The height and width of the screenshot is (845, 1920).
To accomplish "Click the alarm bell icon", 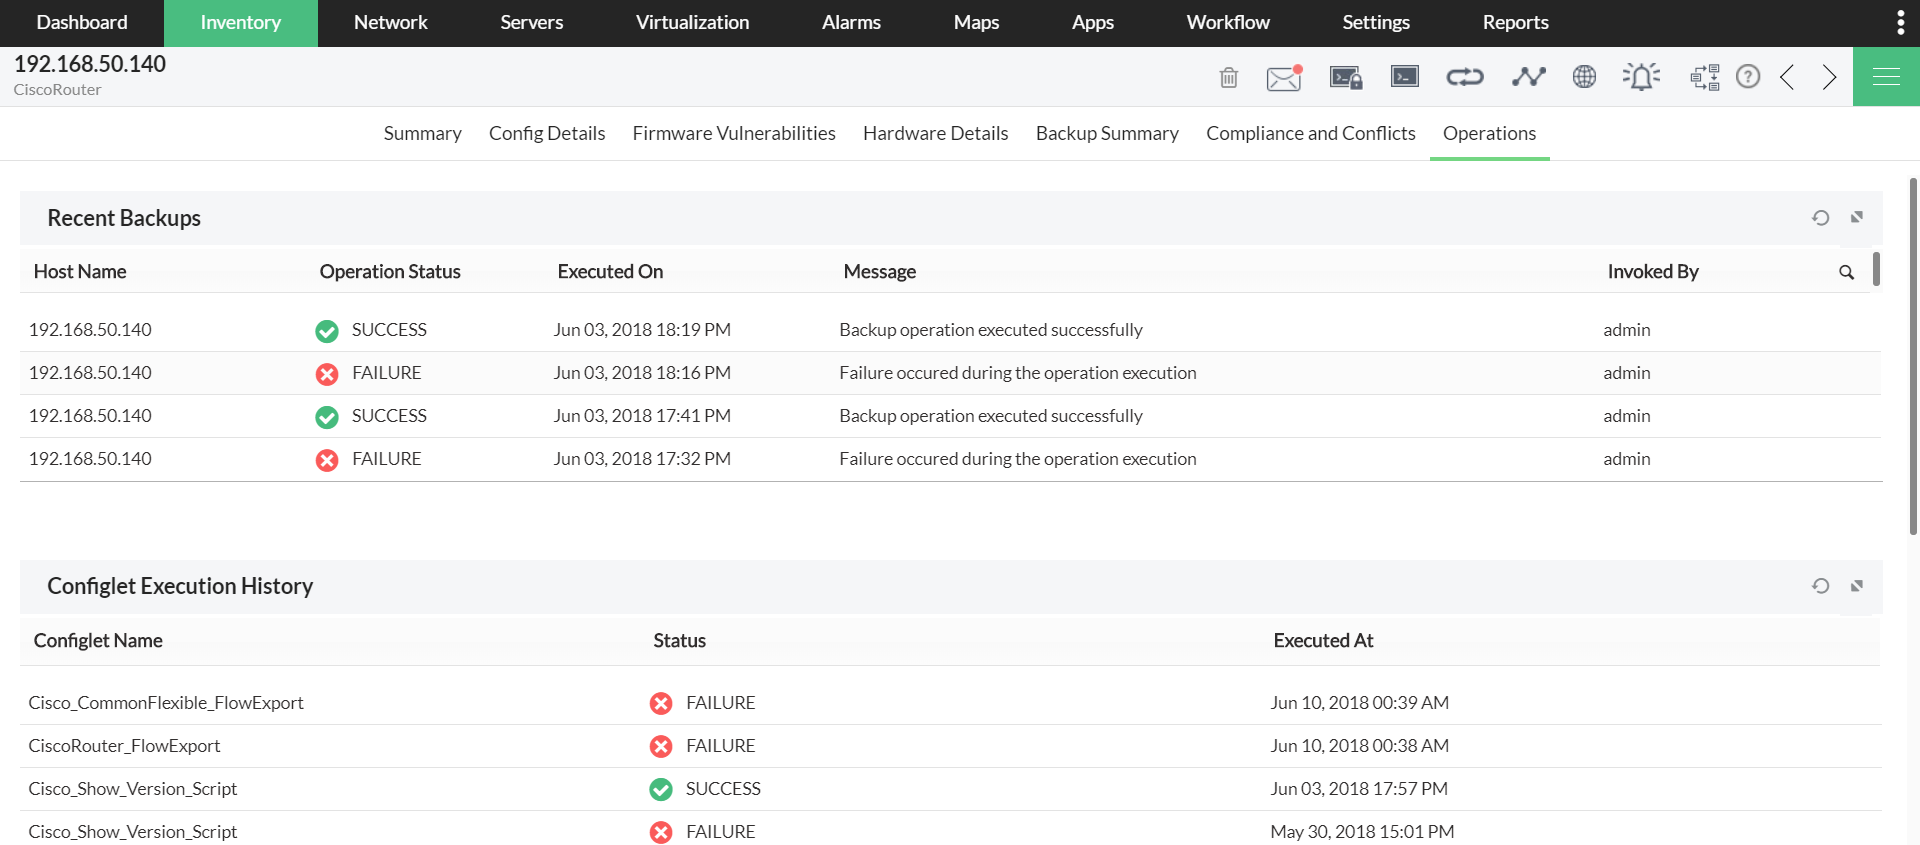I will pos(1641,76).
